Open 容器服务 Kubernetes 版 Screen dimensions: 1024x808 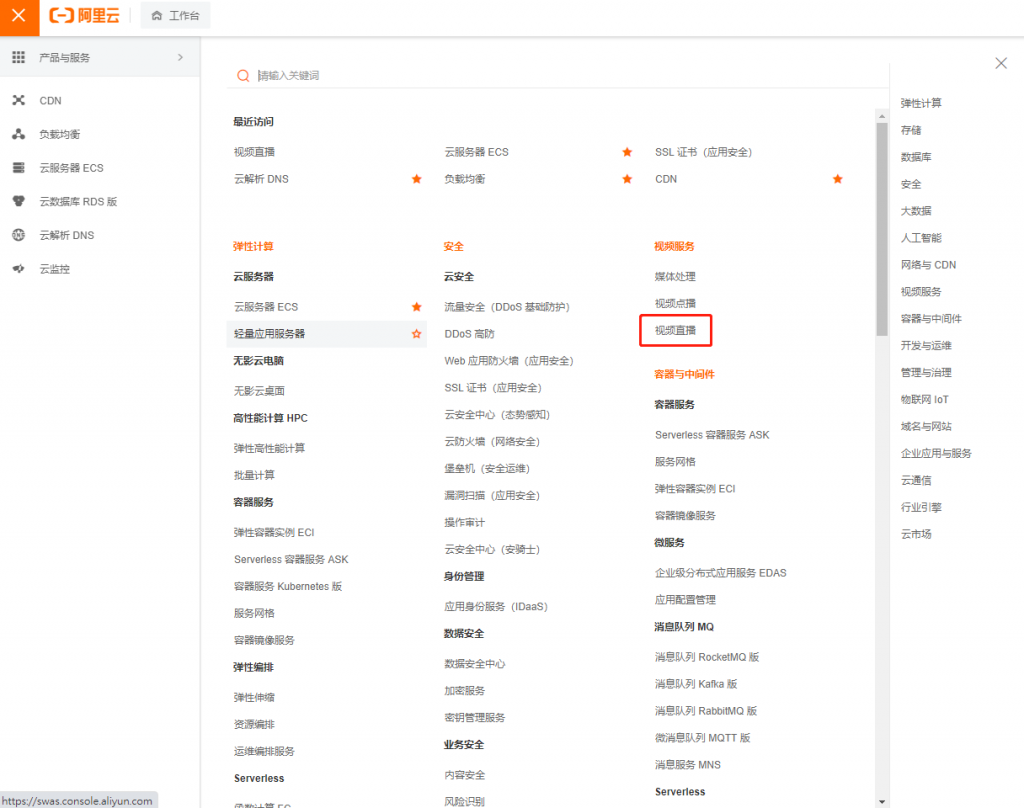tap(288, 587)
